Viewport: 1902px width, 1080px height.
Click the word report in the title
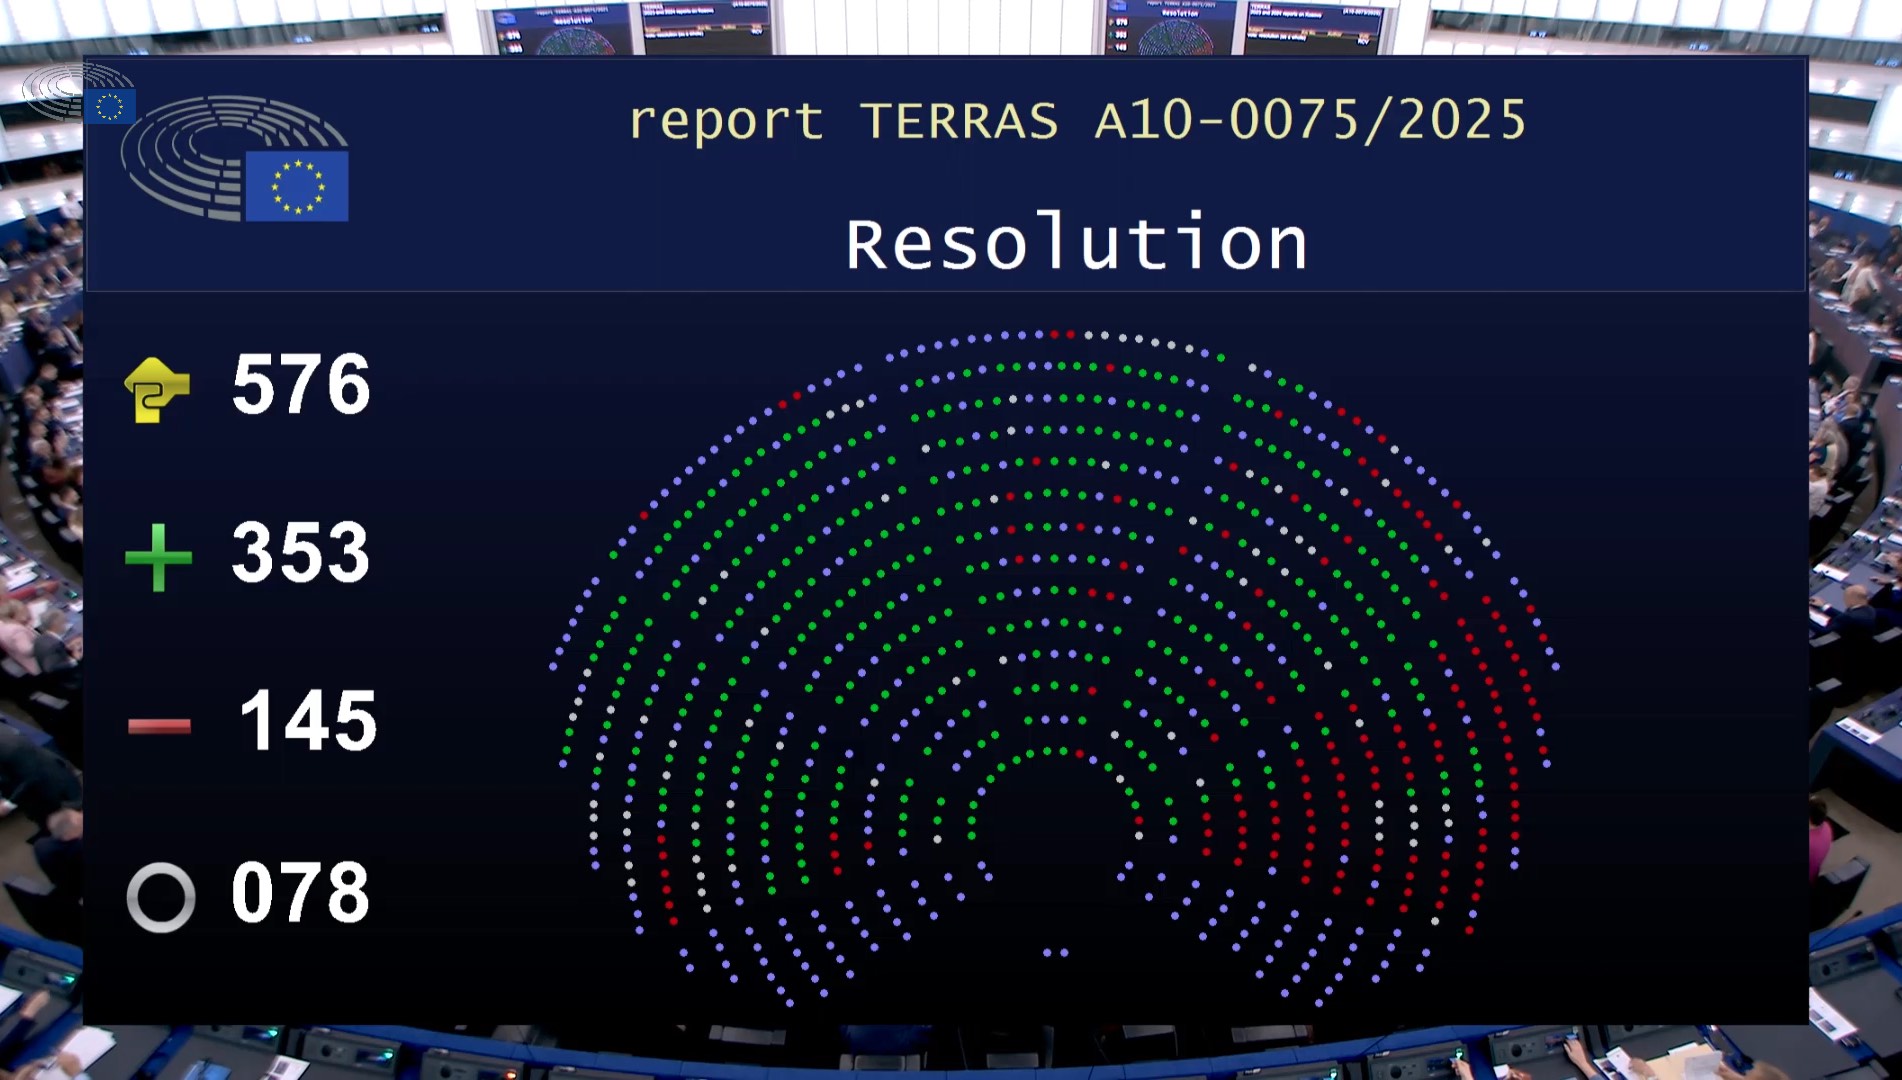tap(726, 122)
